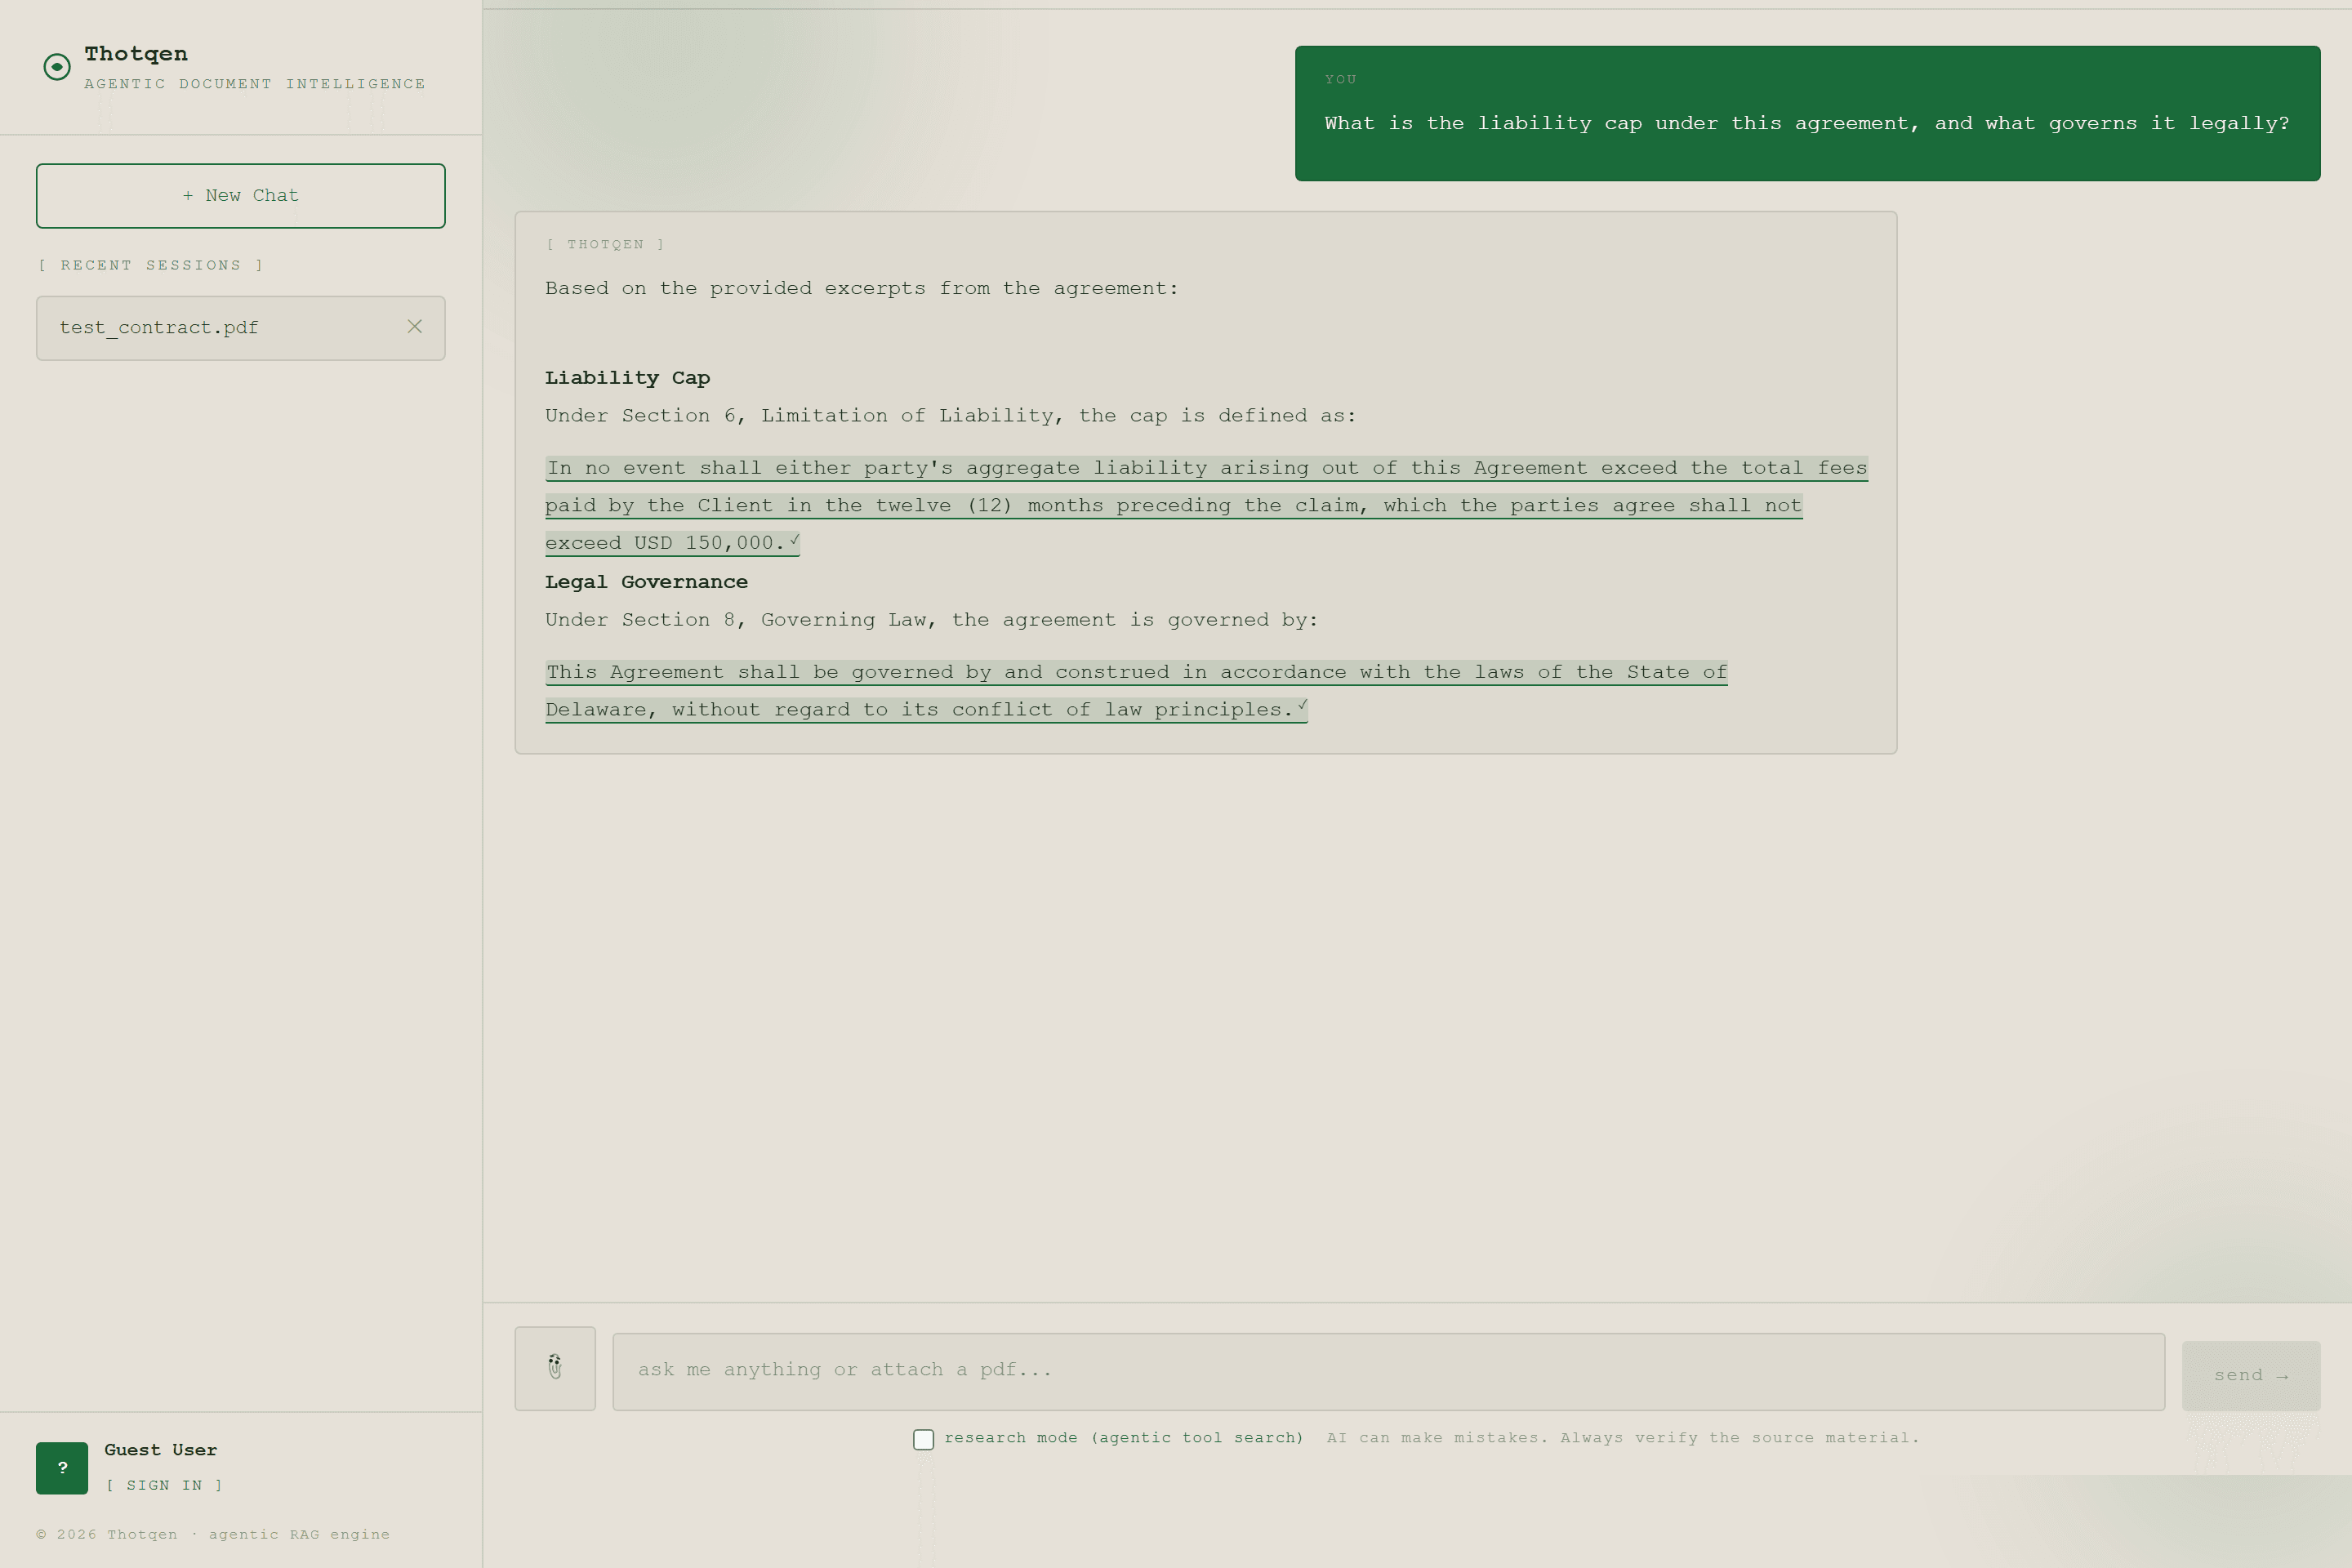Viewport: 2352px width, 1568px height.
Task: Click 'Under Section 6, Limitation of Liability' line
Action: click(950, 416)
